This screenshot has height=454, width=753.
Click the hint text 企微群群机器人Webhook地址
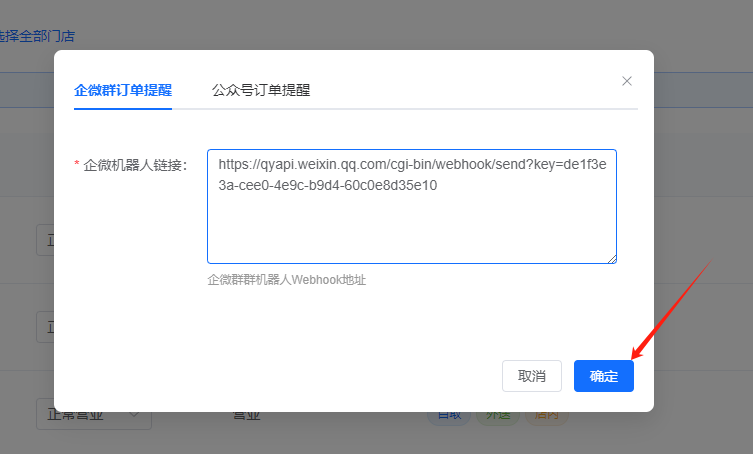(x=287, y=280)
